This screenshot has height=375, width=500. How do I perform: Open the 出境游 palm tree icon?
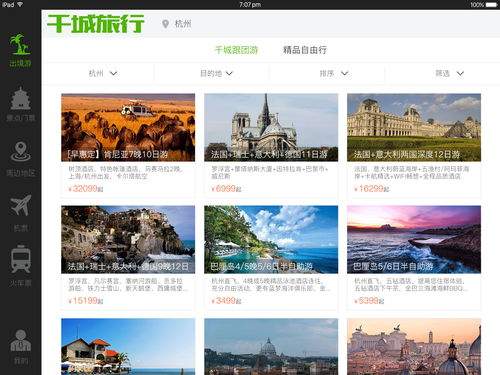[20, 44]
